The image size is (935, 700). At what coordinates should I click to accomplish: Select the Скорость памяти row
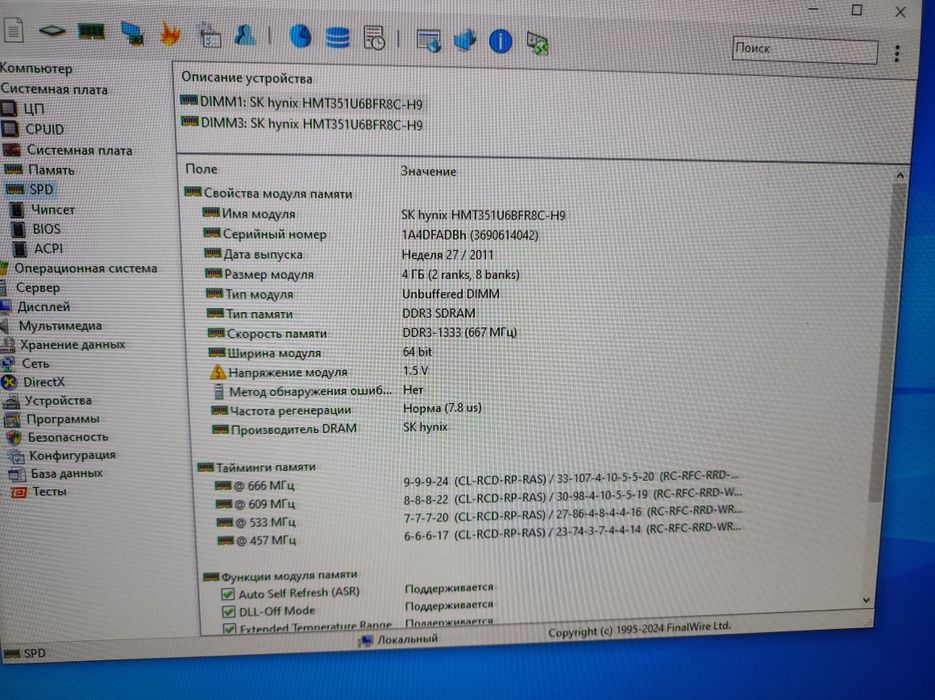tap(362, 333)
